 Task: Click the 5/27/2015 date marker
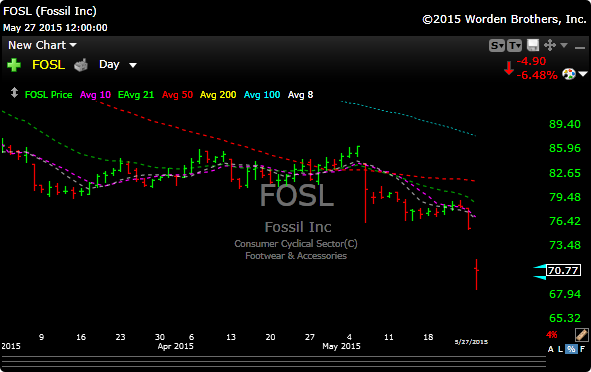[x=471, y=342]
